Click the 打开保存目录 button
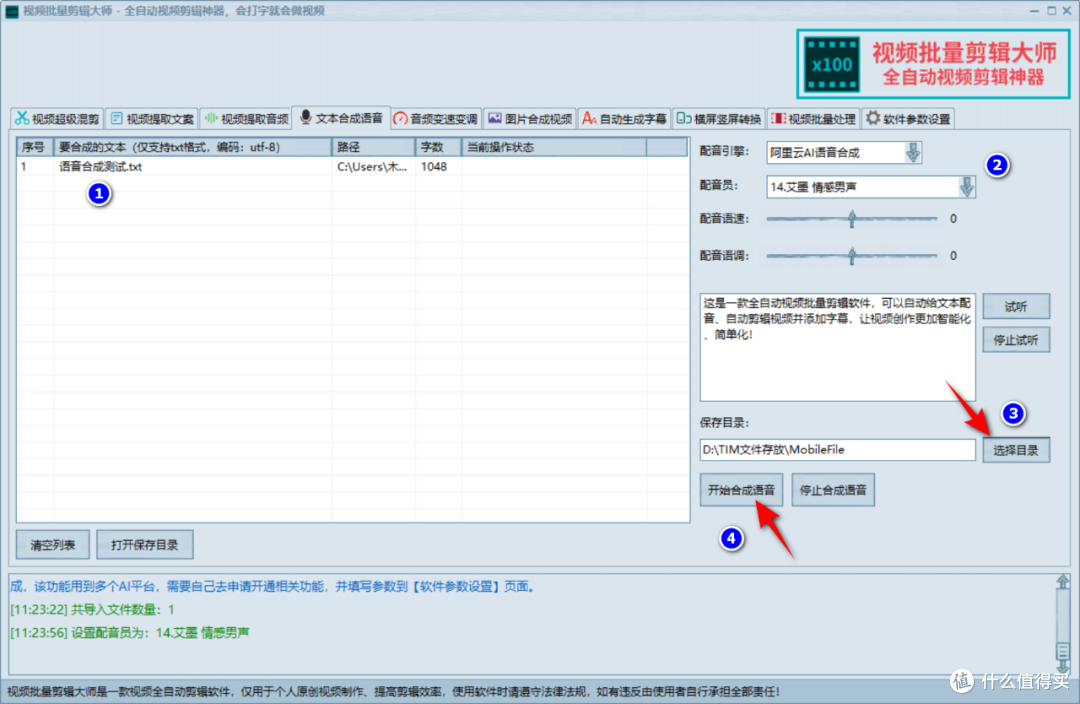 pyautogui.click(x=145, y=545)
